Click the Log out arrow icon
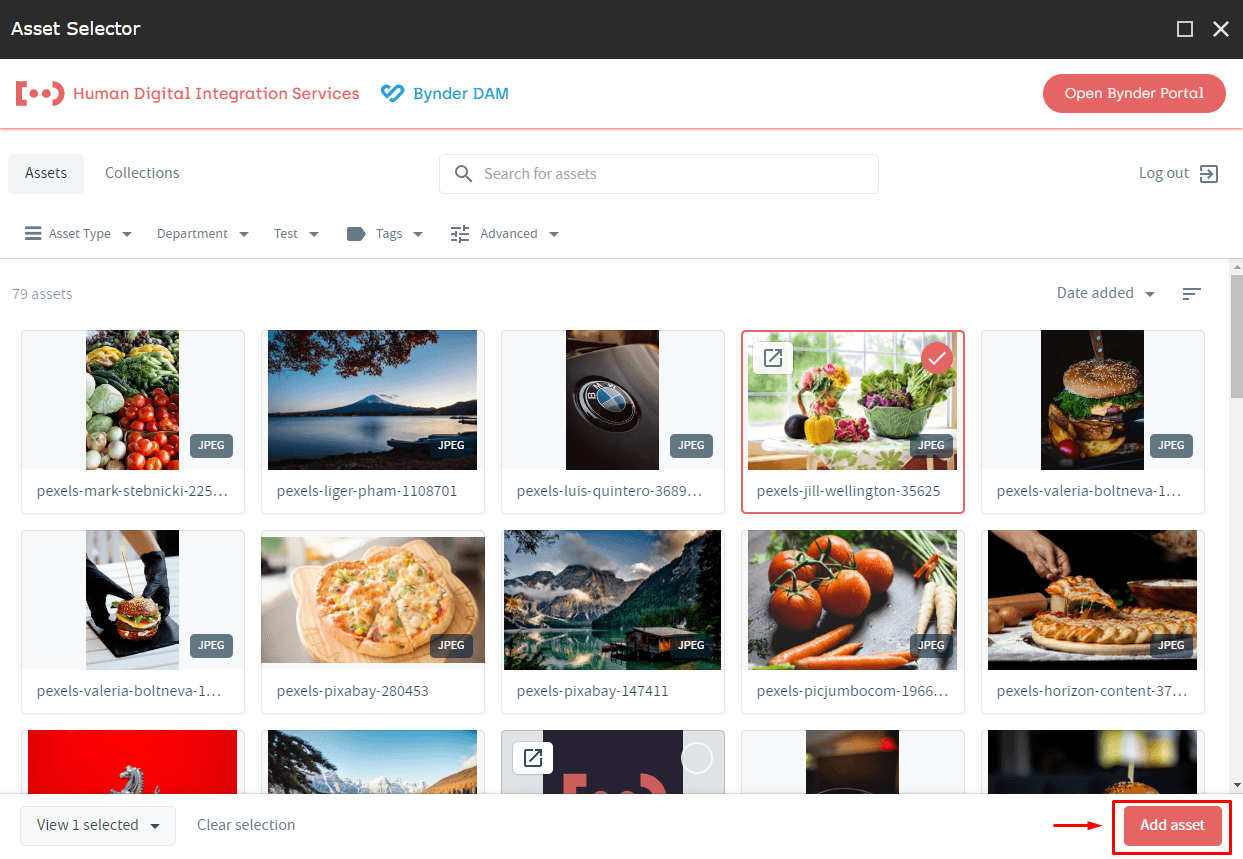The width and height of the screenshot is (1243, 859). (x=1209, y=174)
